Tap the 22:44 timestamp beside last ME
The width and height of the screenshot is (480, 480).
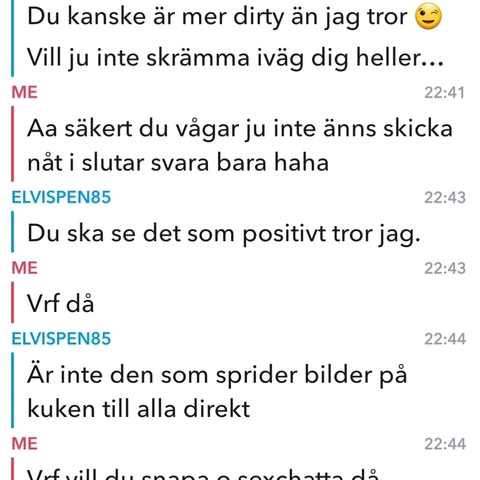445,444
